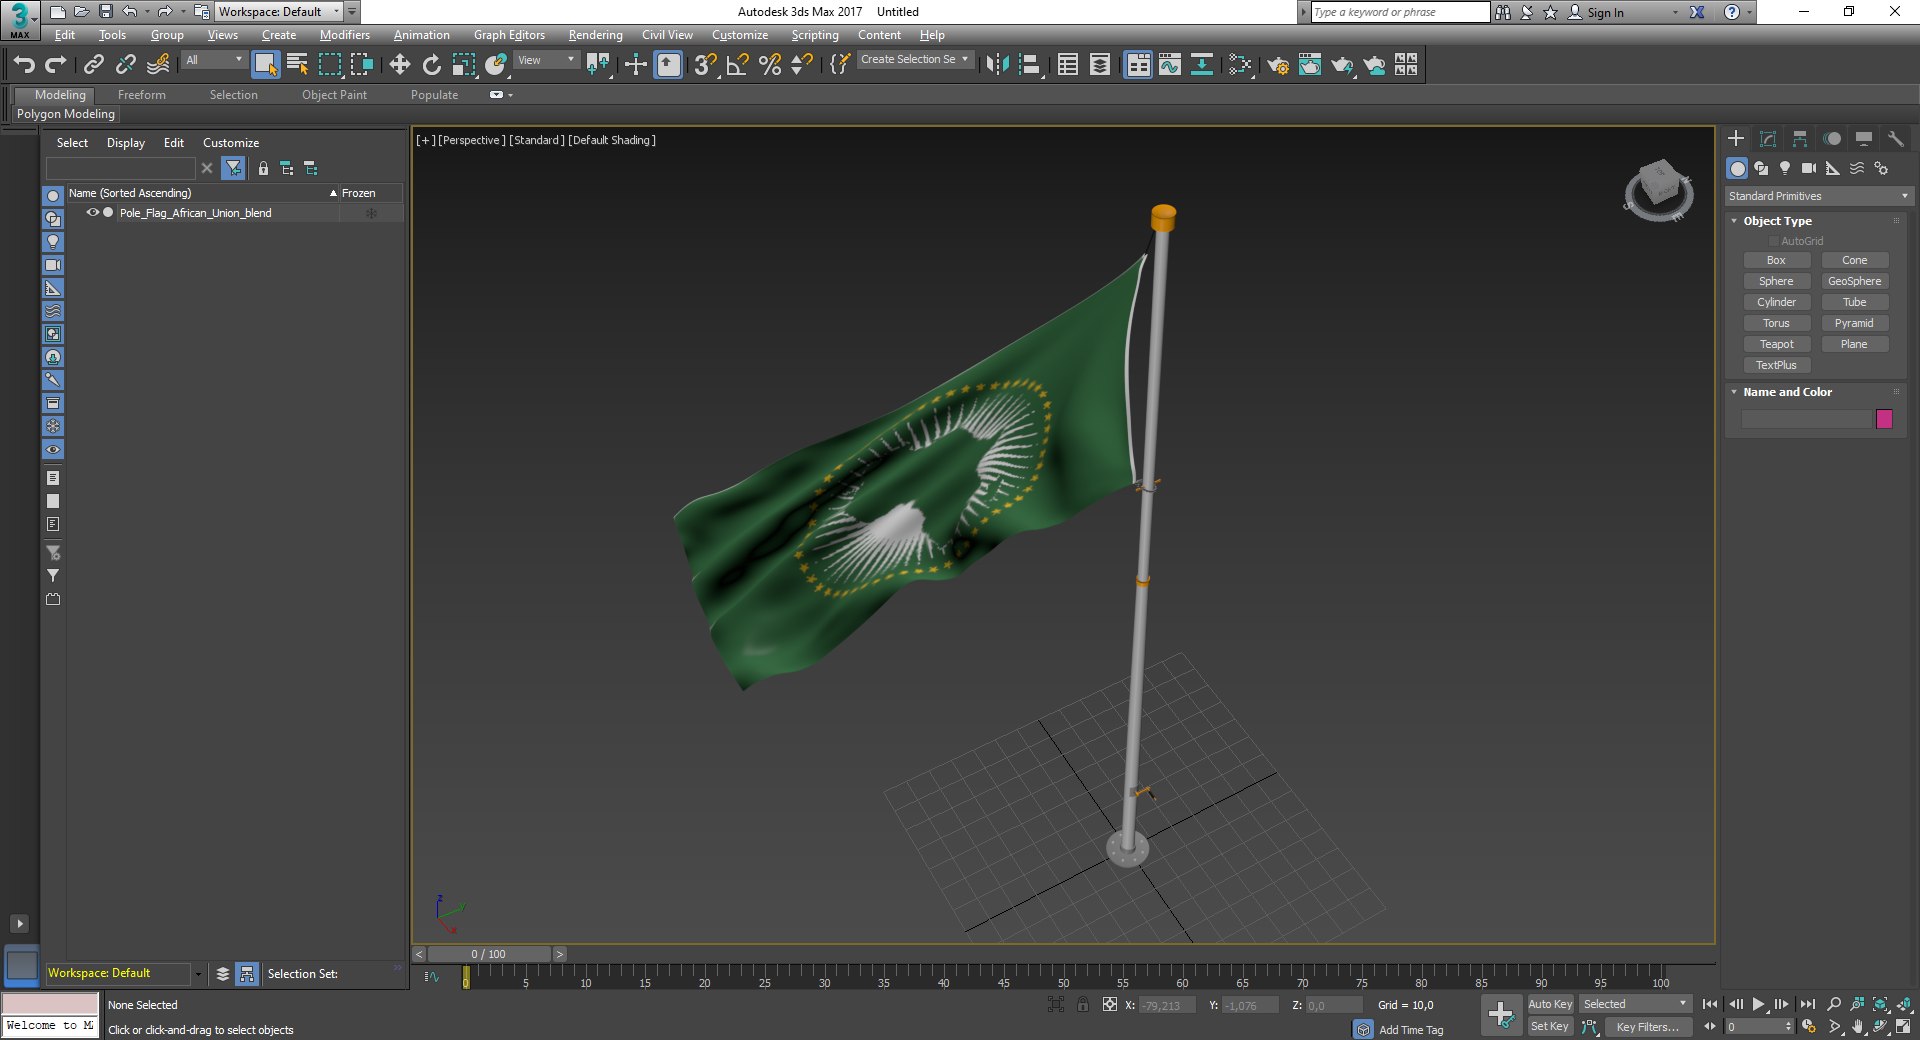The width and height of the screenshot is (1920, 1040).
Task: Toggle Absolute Mode Transform Type-In icon
Action: coord(1110,1005)
